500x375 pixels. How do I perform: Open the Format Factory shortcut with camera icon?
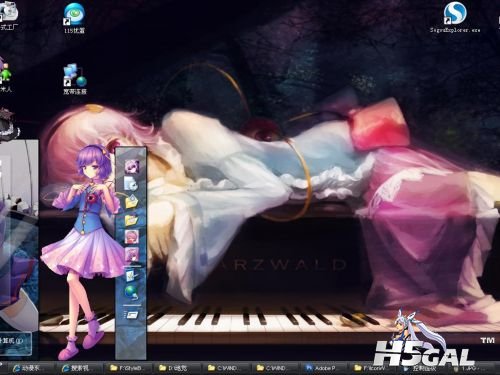point(8,15)
